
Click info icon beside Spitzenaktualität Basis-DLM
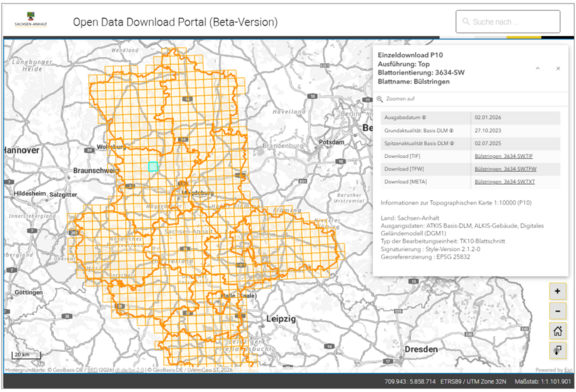pos(452,143)
